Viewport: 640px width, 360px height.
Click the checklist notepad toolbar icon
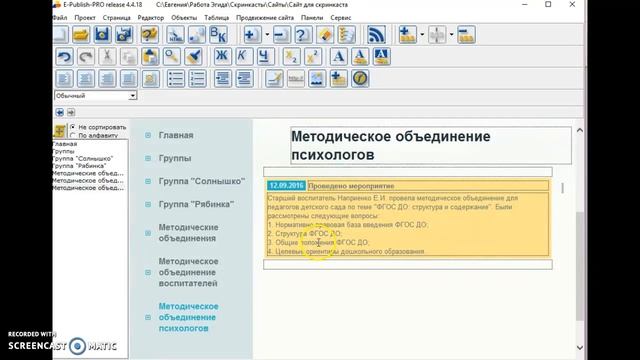pos(346,35)
